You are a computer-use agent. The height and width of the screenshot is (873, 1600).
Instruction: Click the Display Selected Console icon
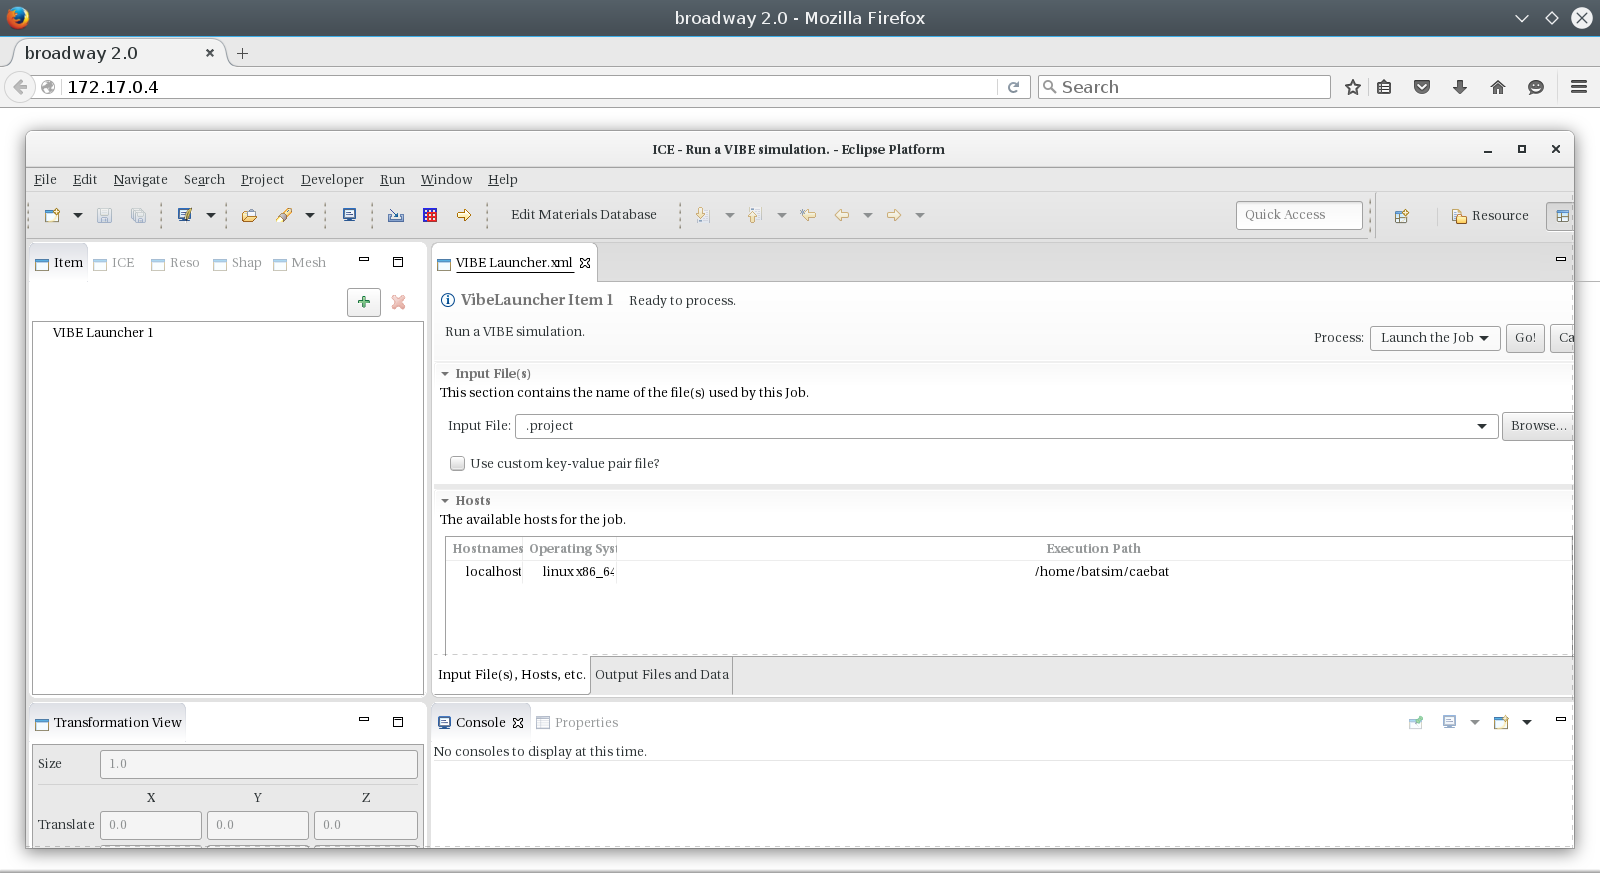(1449, 723)
